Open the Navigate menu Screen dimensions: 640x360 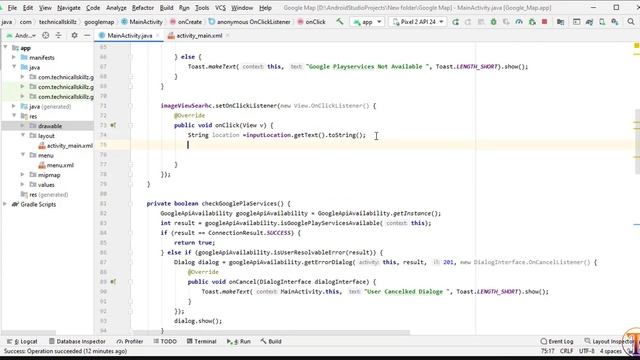(x=69, y=8)
